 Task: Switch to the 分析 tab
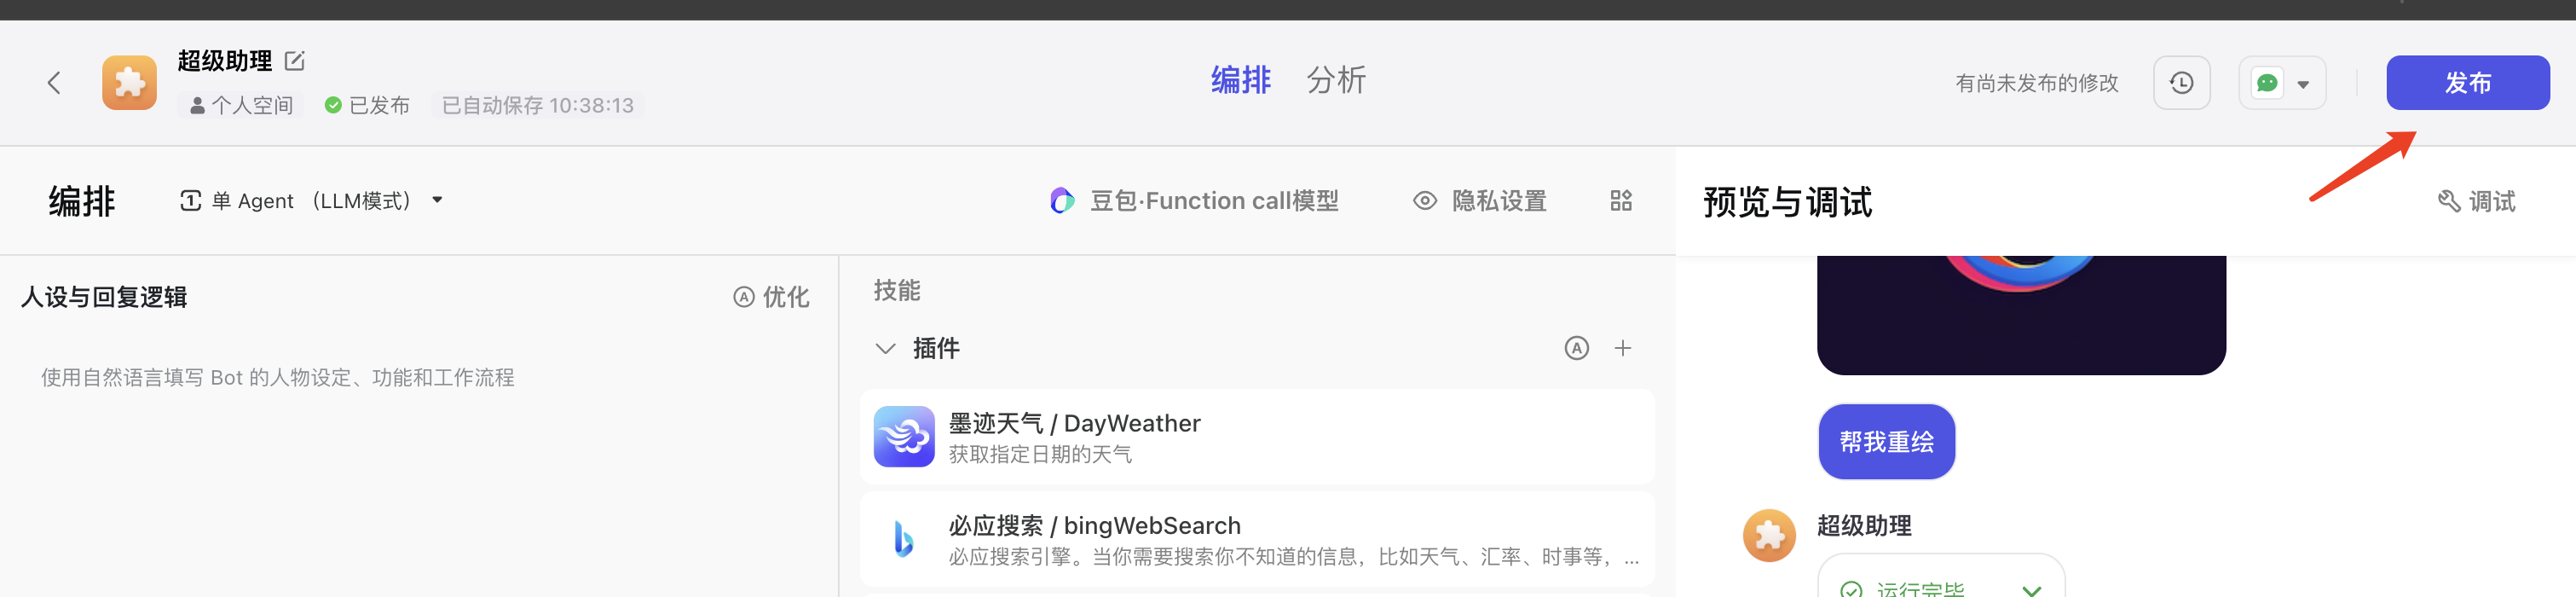tap(1336, 80)
